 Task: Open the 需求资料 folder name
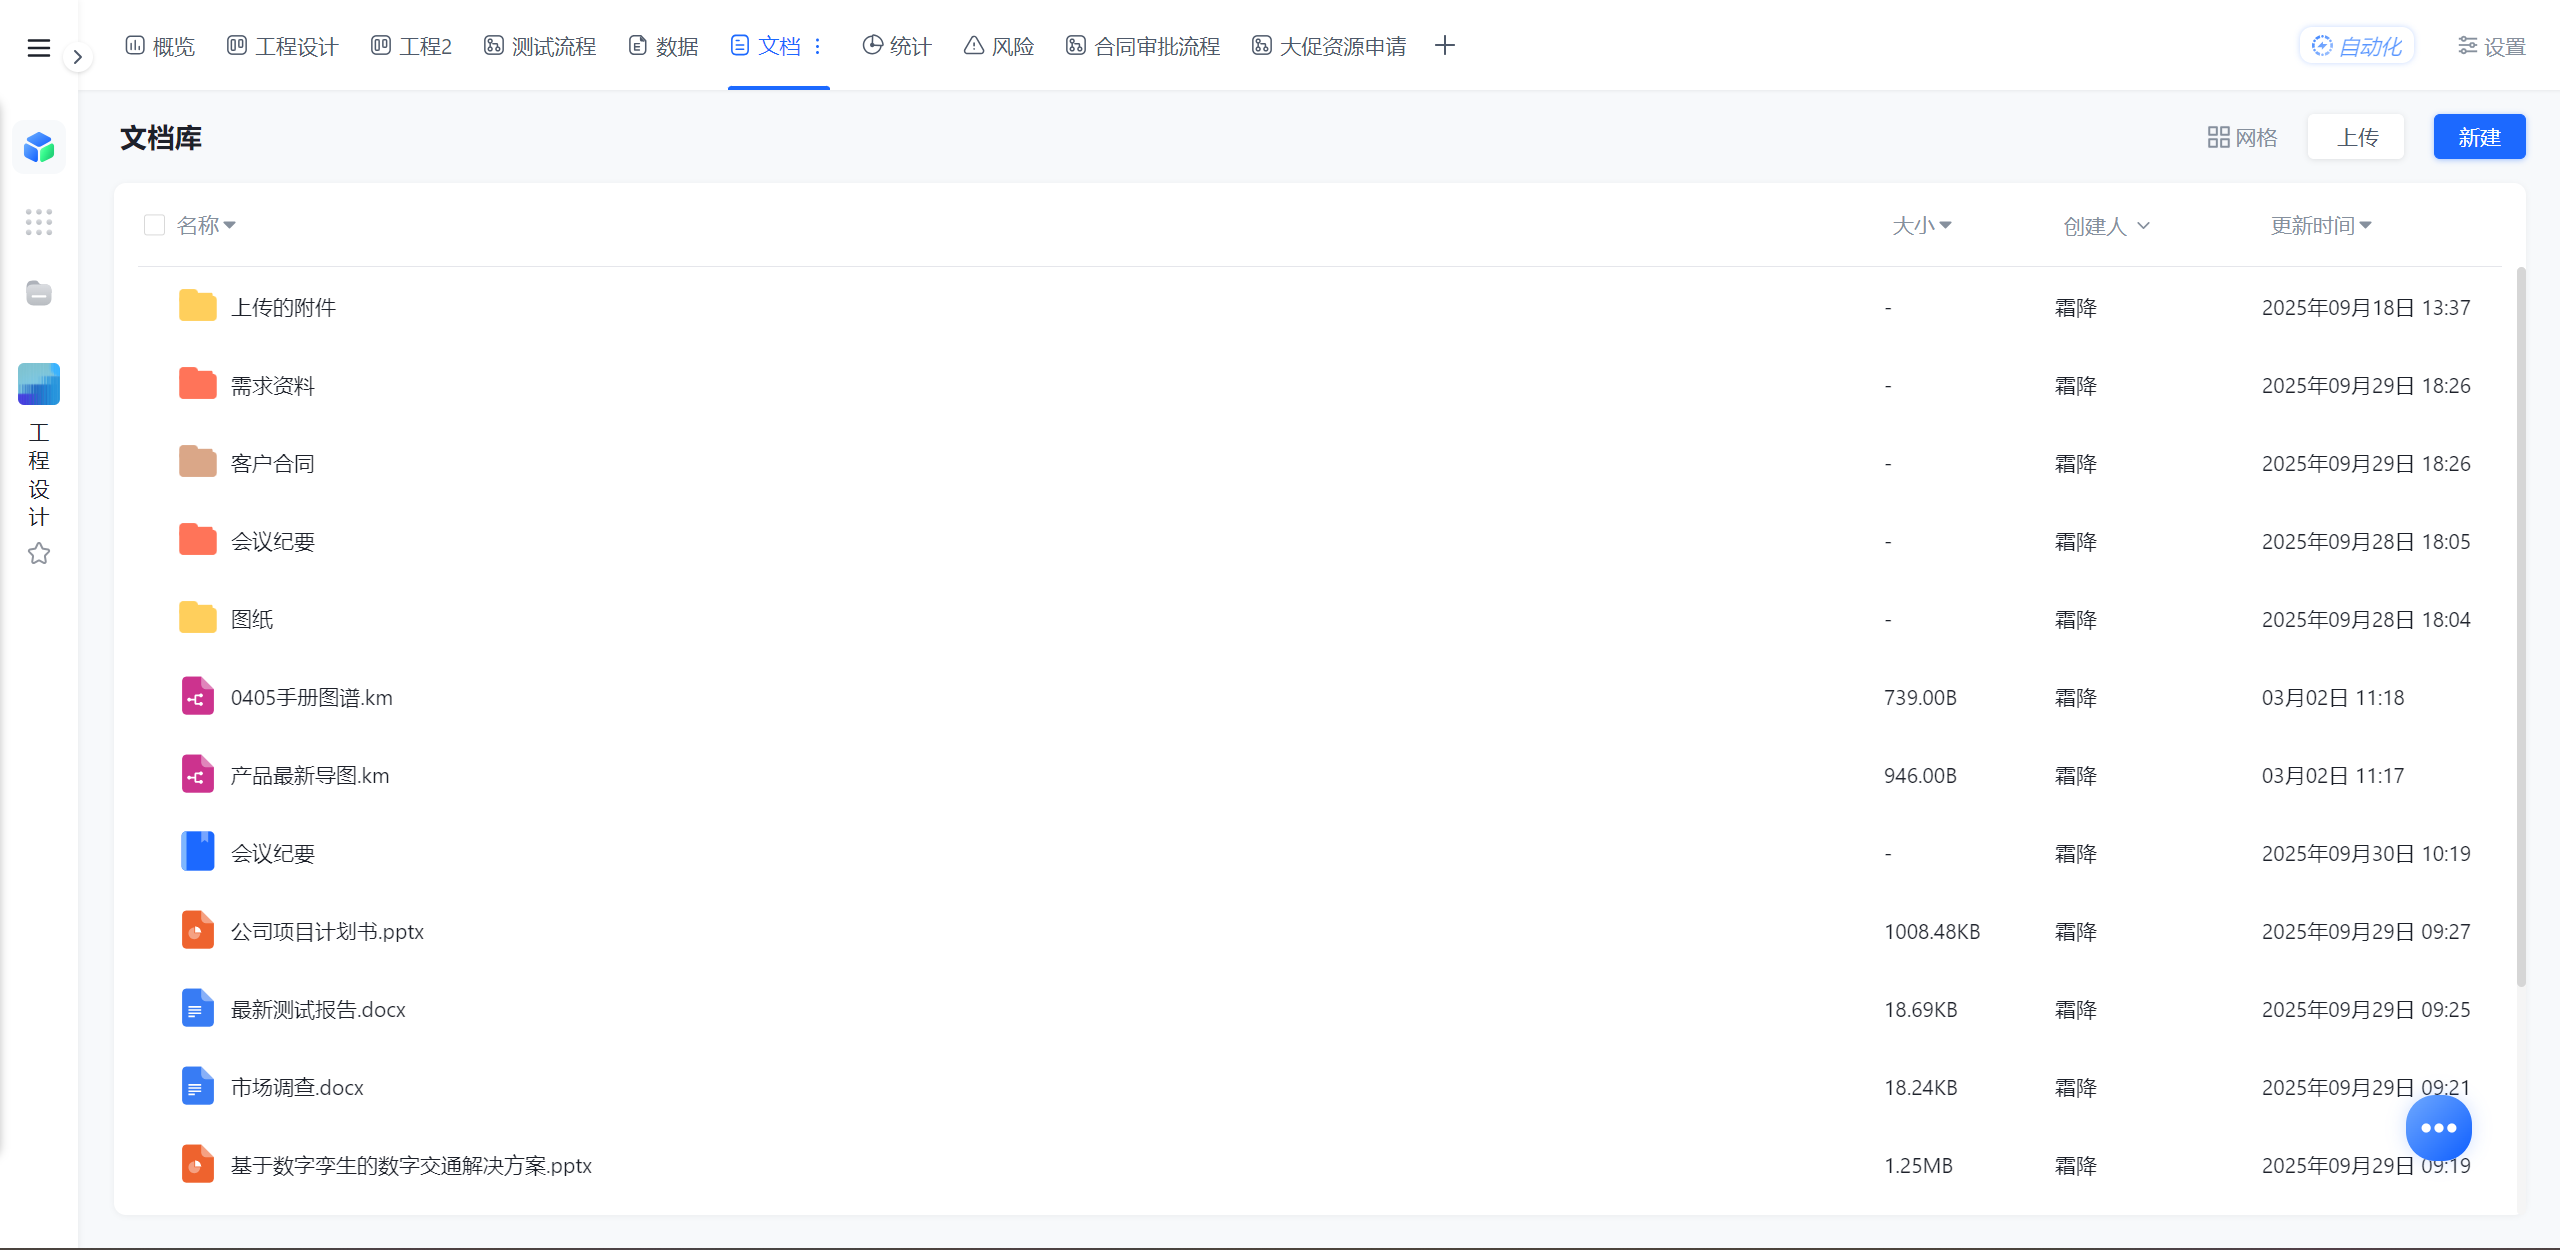273,385
